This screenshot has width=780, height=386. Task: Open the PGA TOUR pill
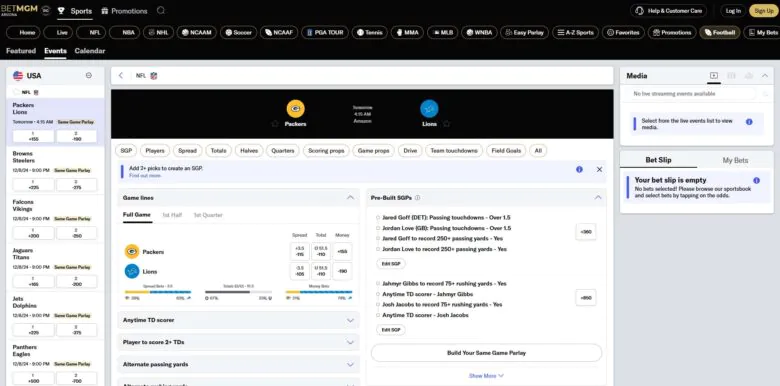point(325,32)
